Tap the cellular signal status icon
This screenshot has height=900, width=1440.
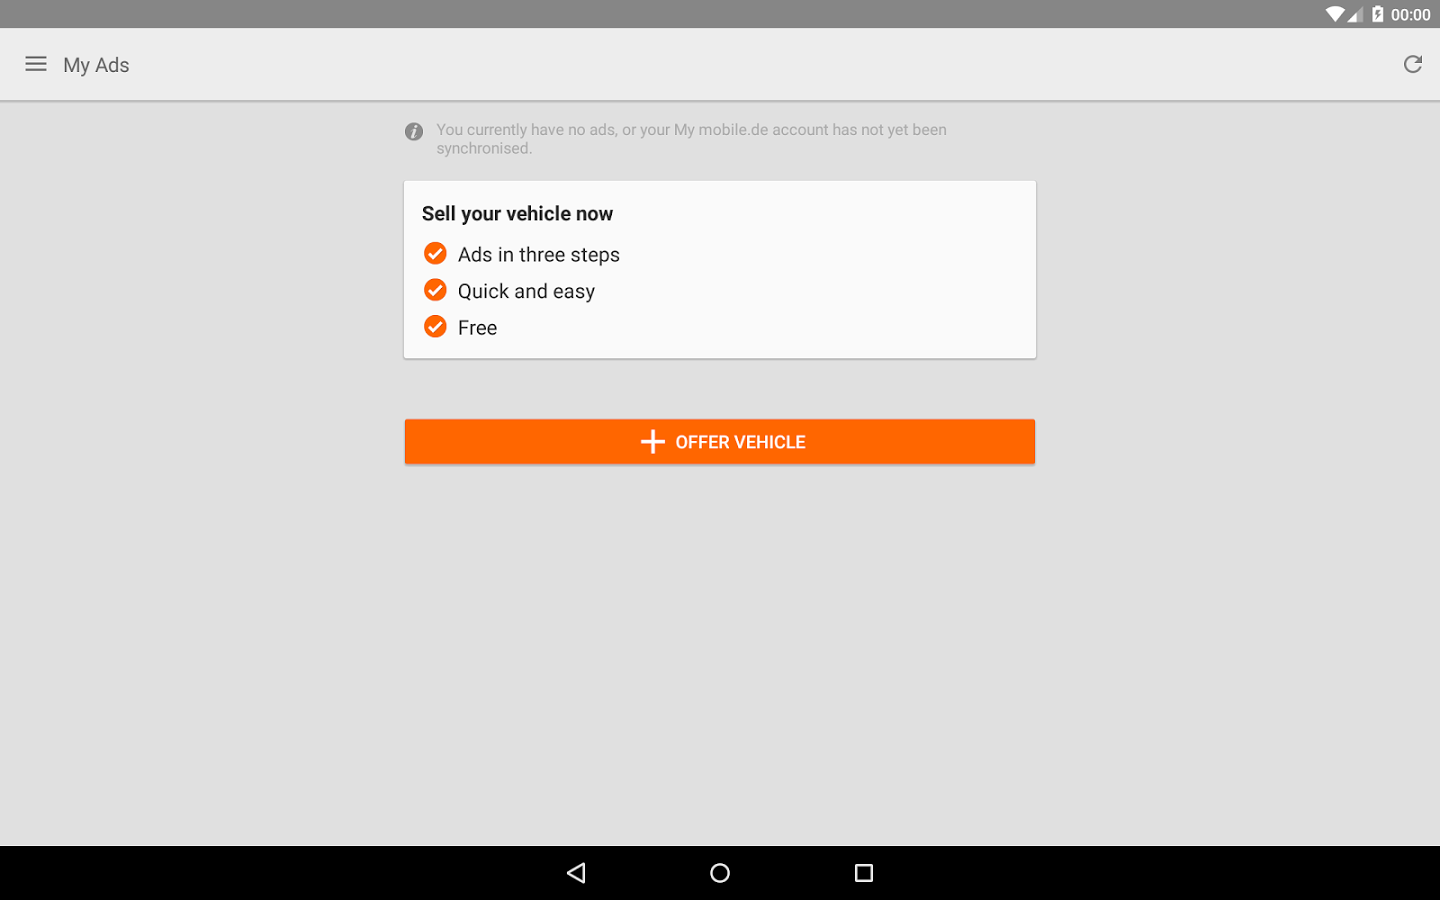[1355, 14]
